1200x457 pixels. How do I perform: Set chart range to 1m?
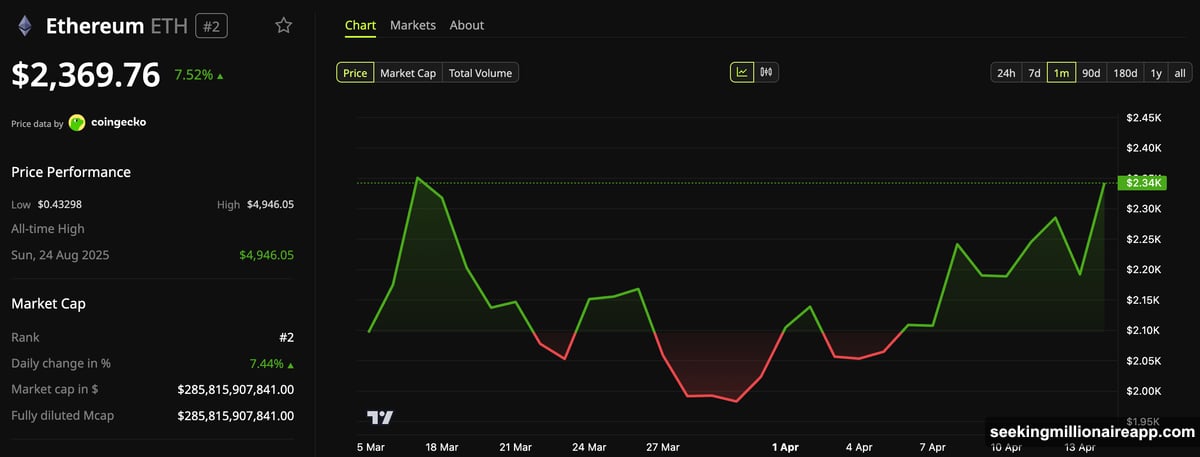coord(1061,73)
